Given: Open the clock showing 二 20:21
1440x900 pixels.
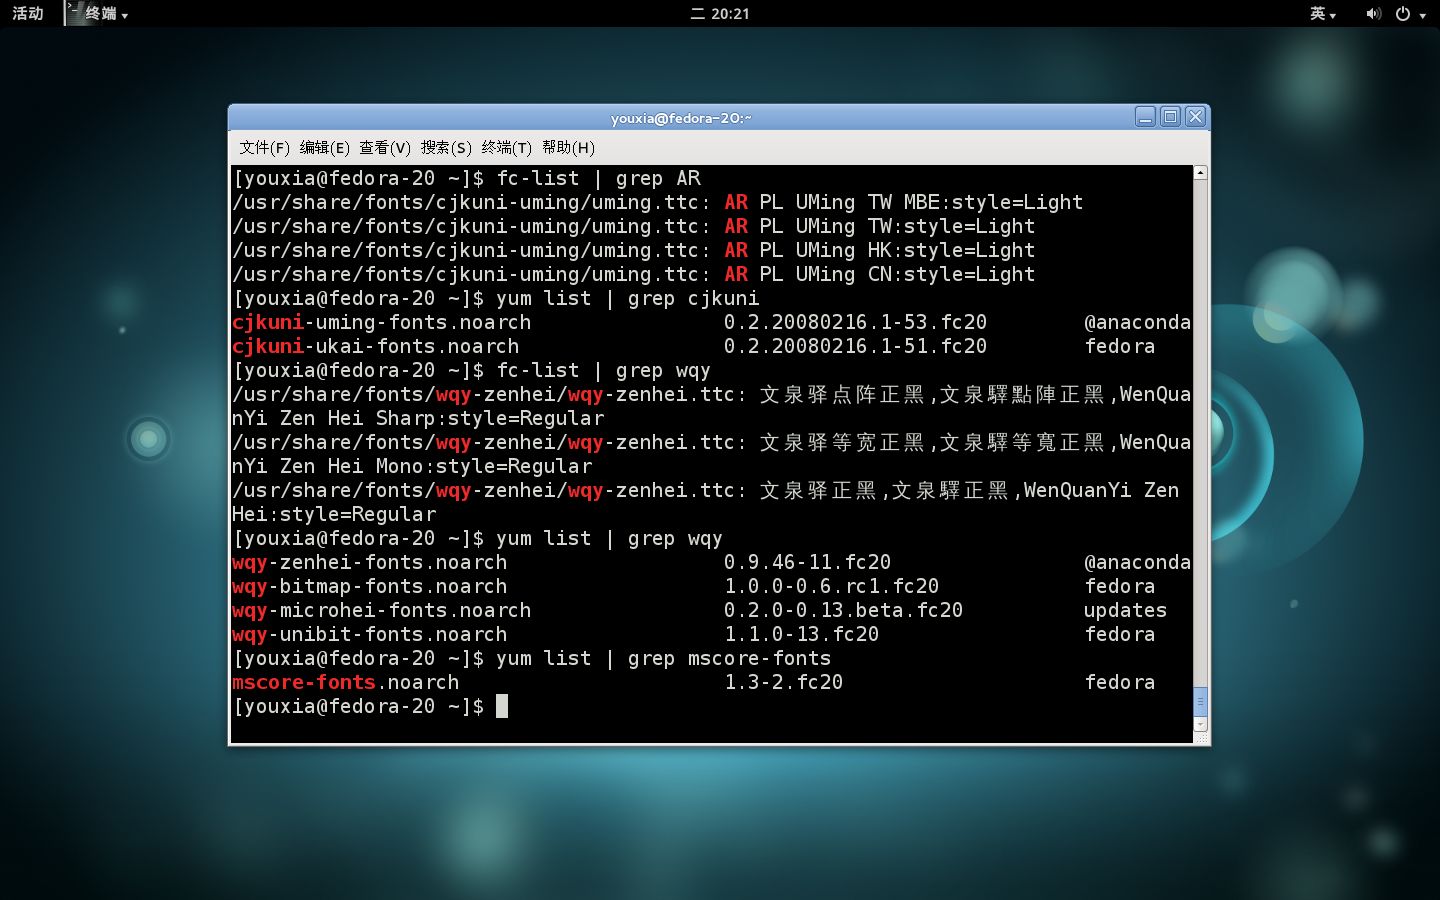Looking at the screenshot, I should (x=720, y=14).
